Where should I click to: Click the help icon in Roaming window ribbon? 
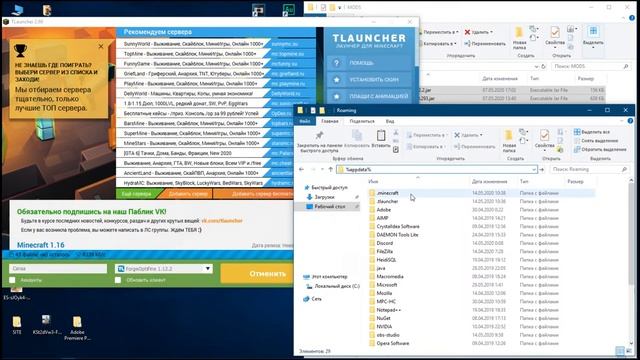point(630,121)
